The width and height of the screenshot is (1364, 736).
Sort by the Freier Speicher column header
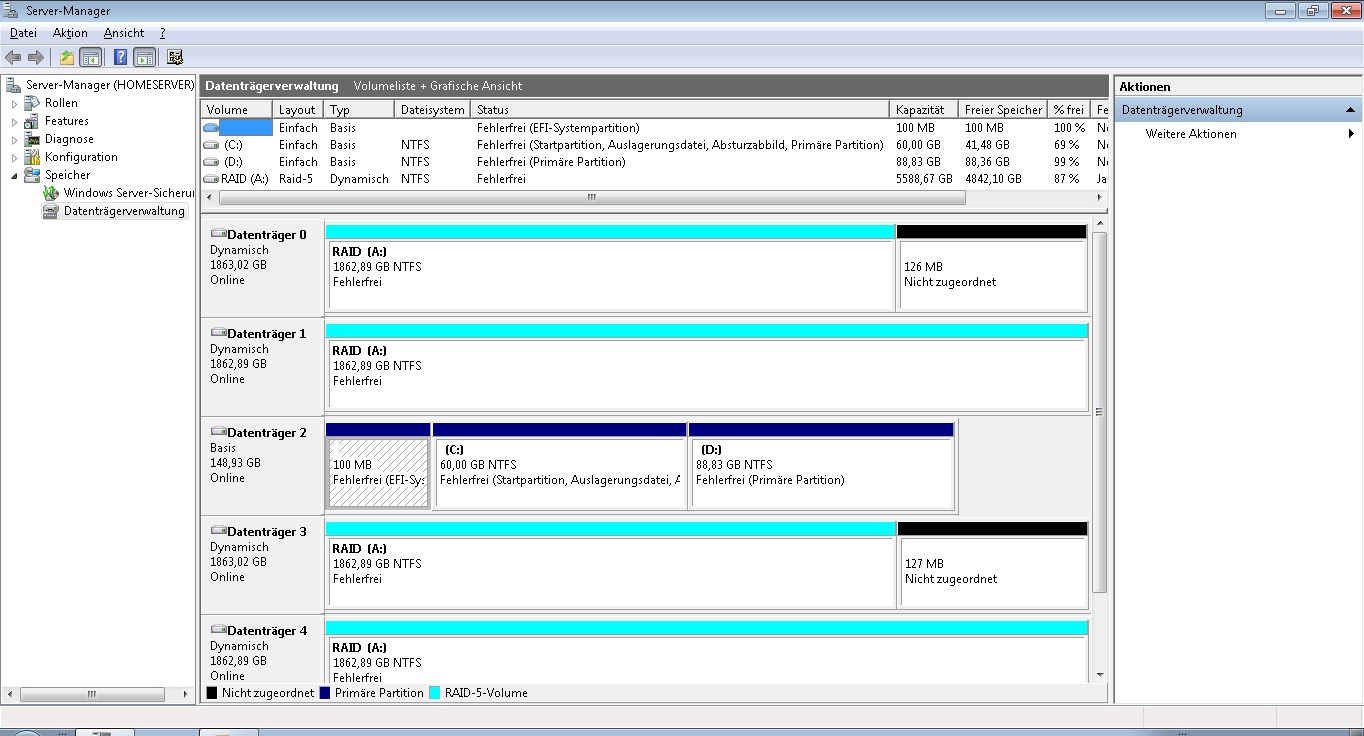(x=1003, y=110)
